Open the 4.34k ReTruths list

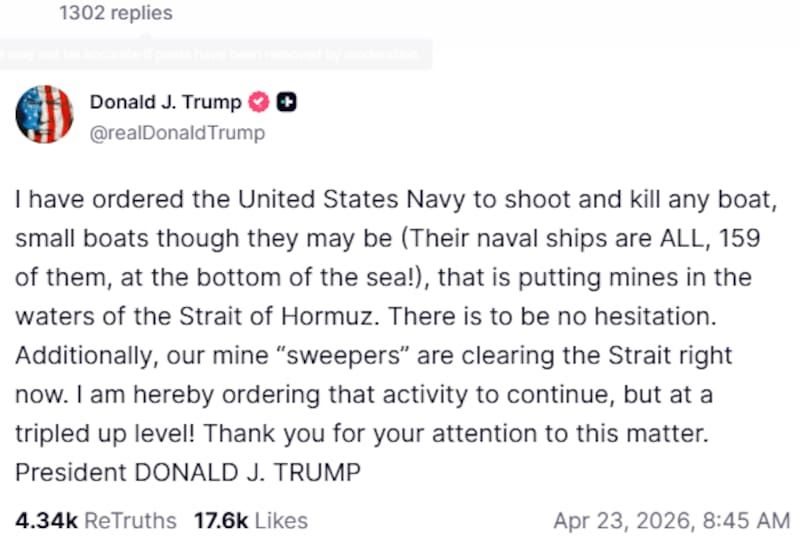pos(96,520)
